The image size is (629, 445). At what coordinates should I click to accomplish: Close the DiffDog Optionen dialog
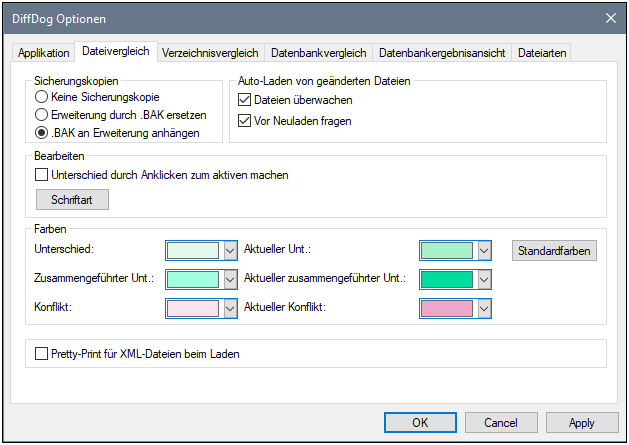click(x=611, y=18)
